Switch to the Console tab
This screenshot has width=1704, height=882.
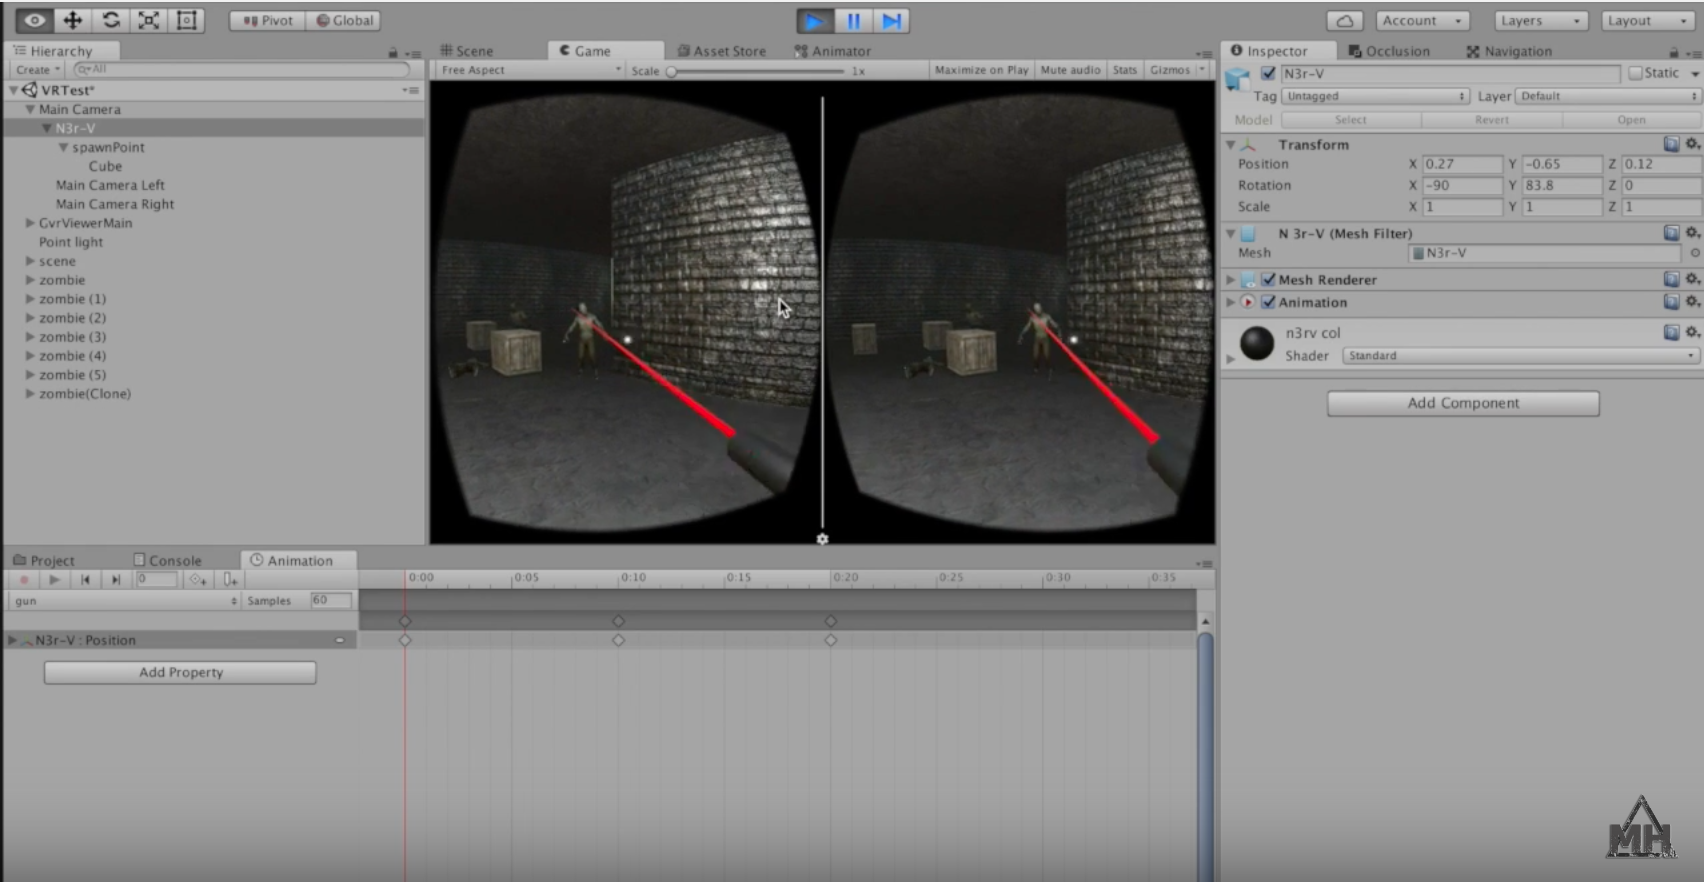click(x=168, y=560)
